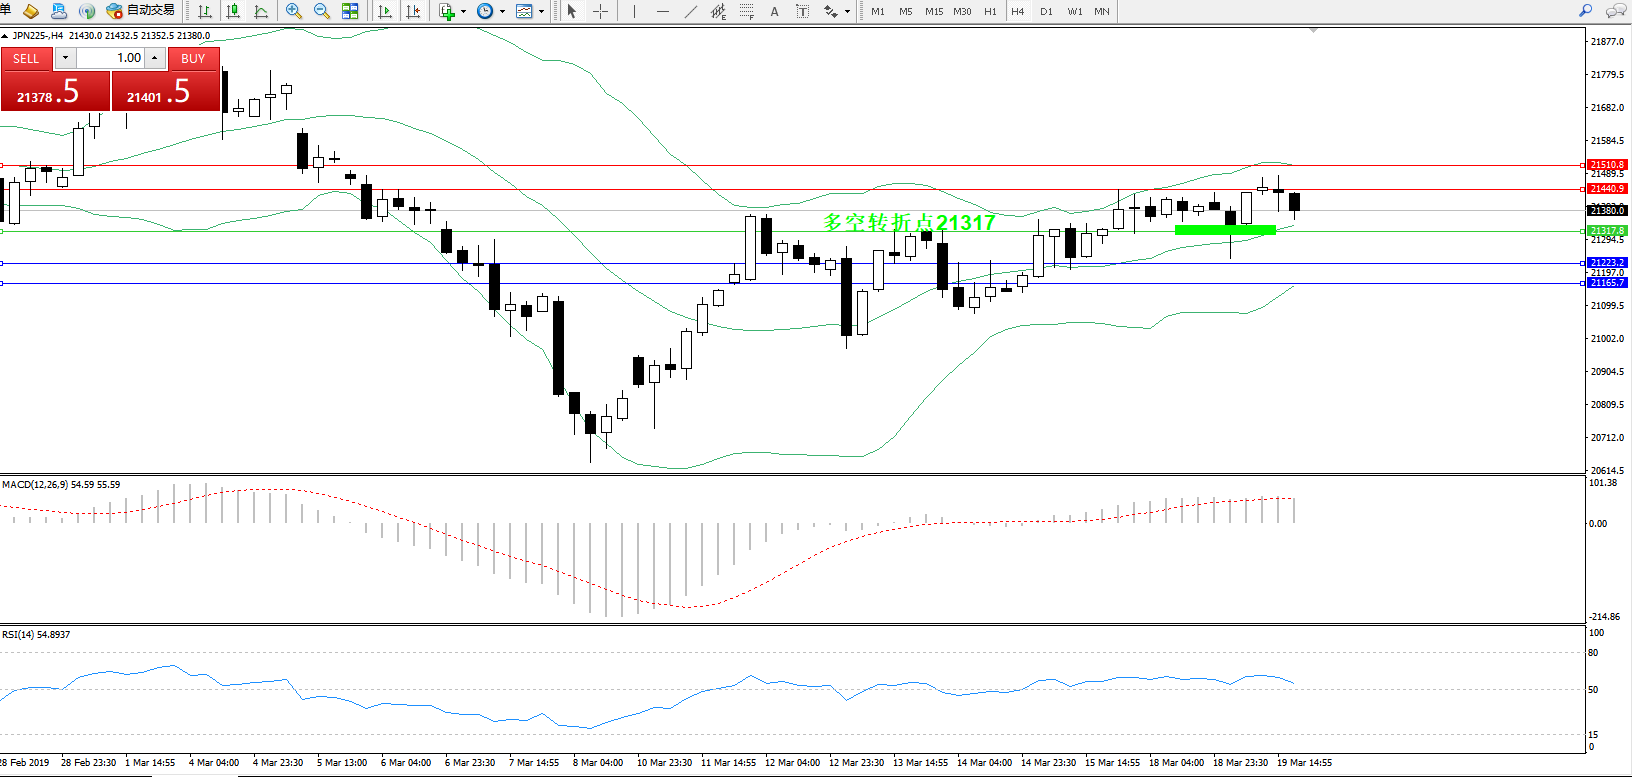The image size is (1632, 777).
Task: Switch to the D1 timeframe
Action: coord(1046,11)
